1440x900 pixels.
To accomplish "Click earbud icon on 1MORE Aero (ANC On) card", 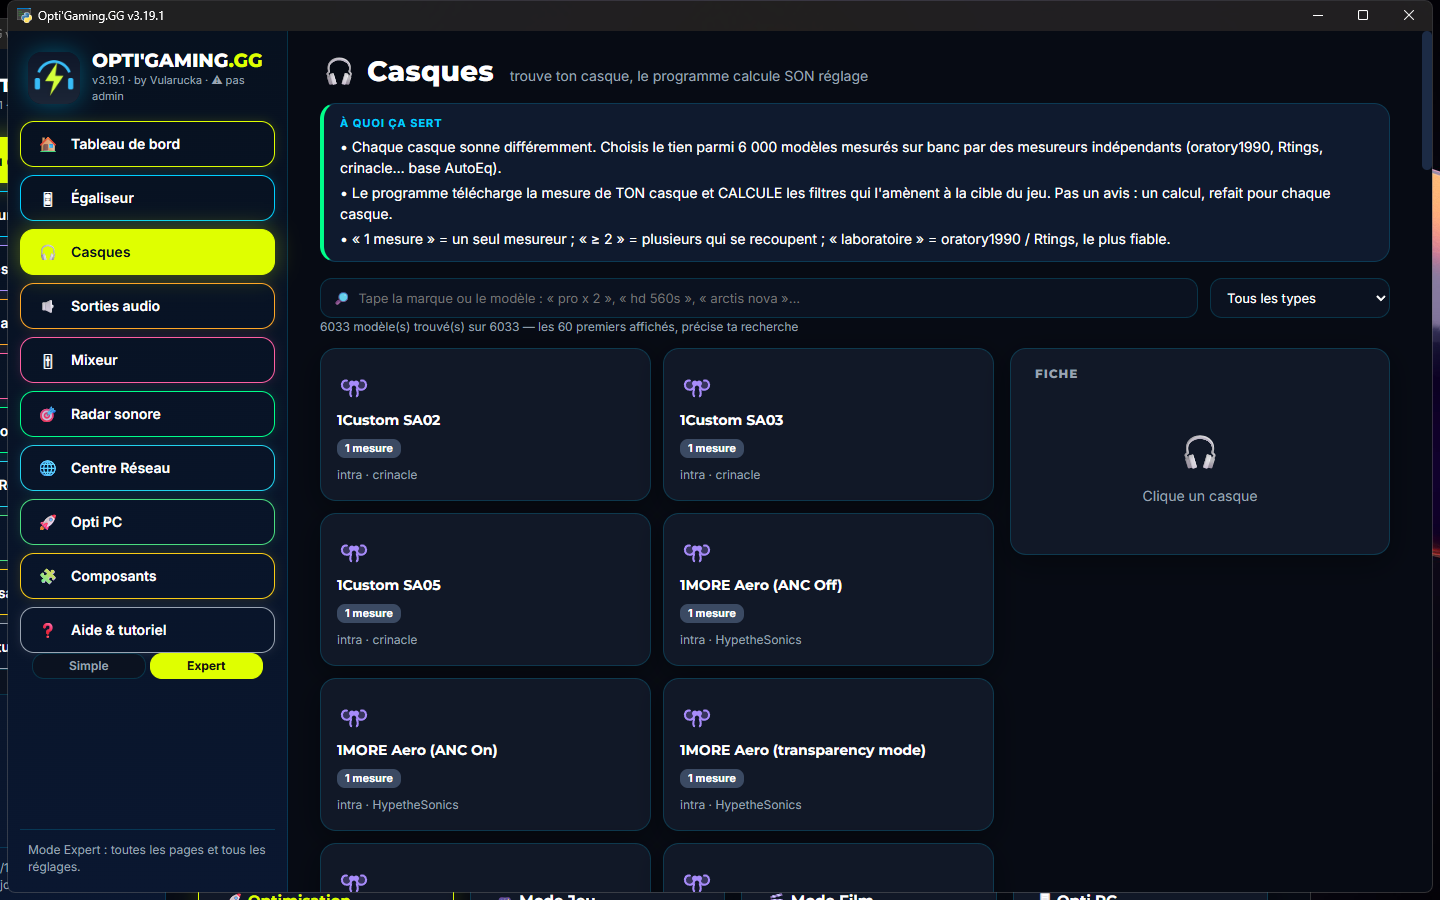I will coord(354,717).
